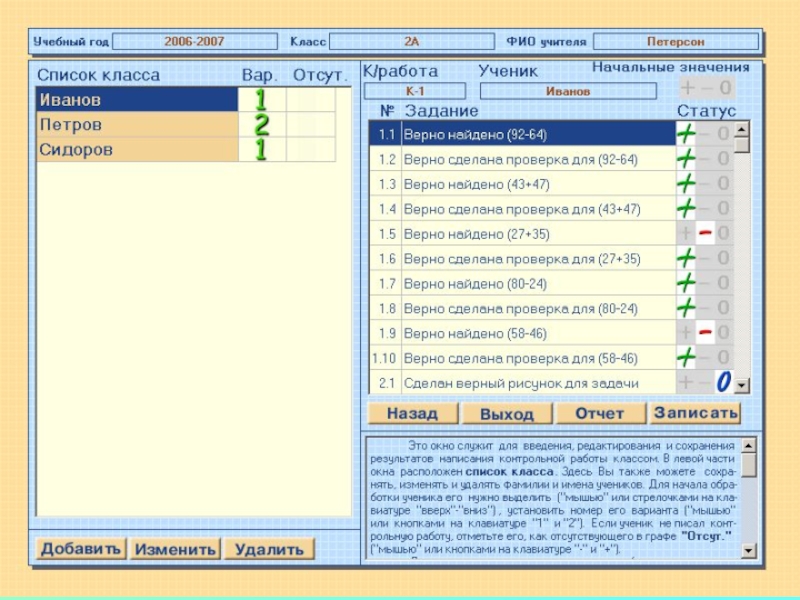The height and width of the screenshot is (600, 800).
Task: Click the default values plus icon
Action: (x=688, y=89)
